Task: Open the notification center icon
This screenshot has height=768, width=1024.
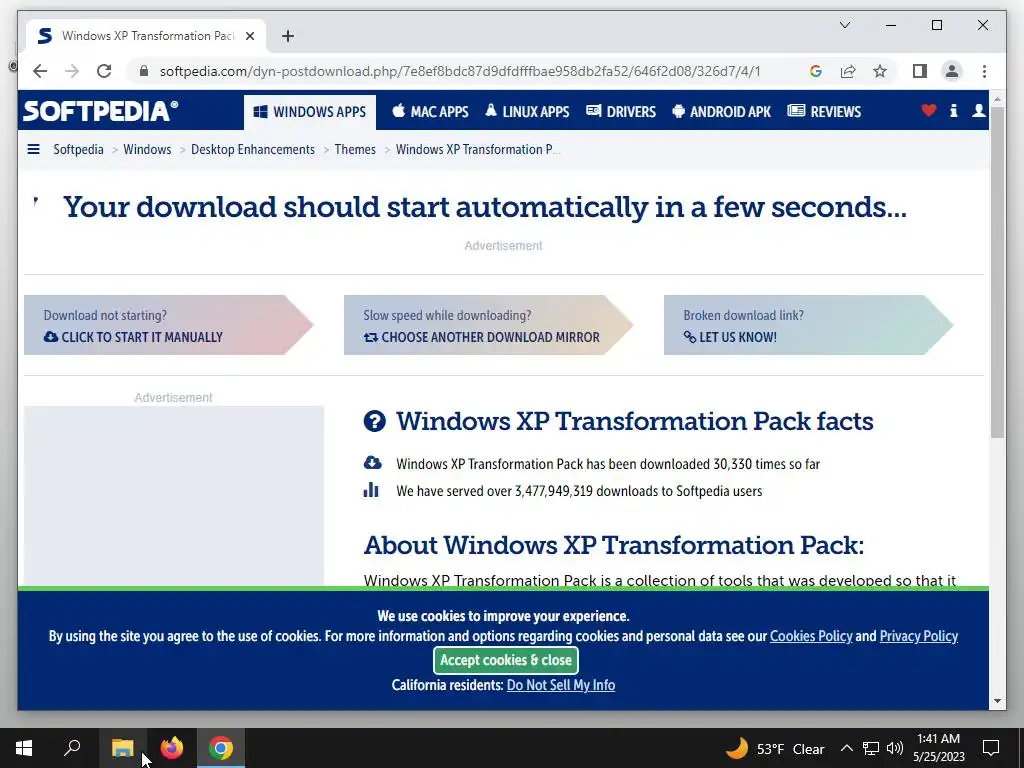Action: [991, 748]
